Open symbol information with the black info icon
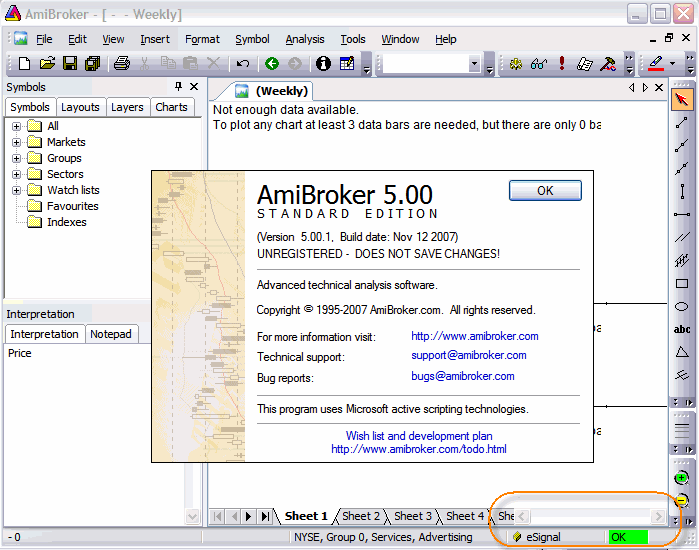The height and width of the screenshot is (550, 699). tap(323, 64)
